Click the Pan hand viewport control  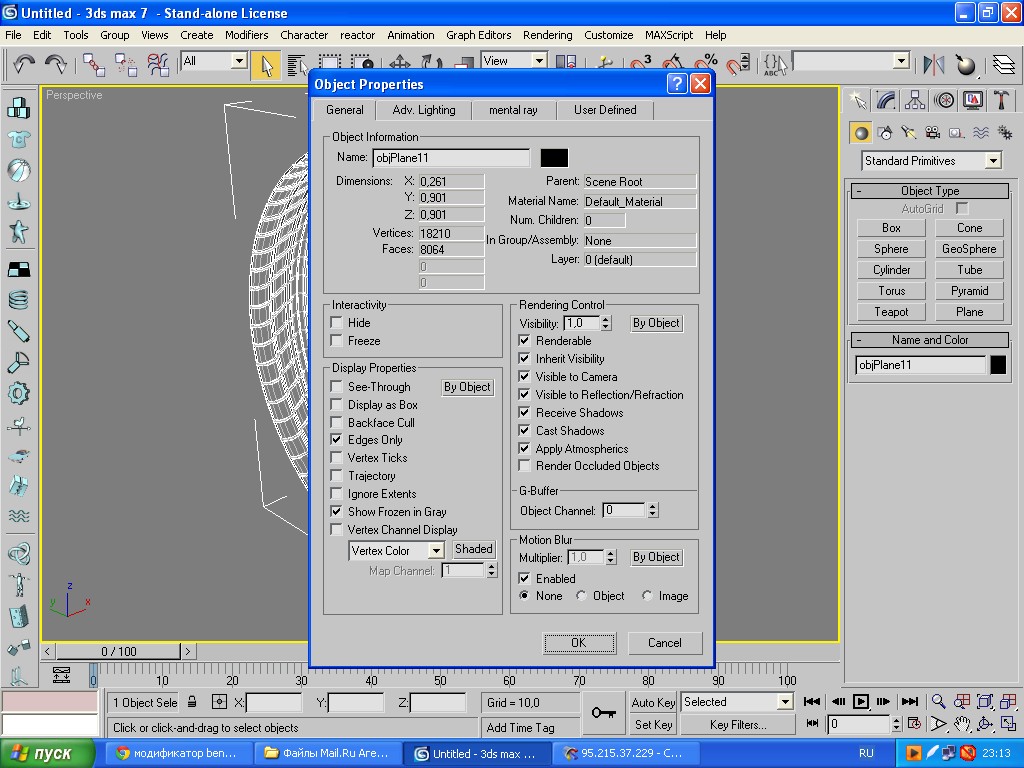tap(961, 724)
